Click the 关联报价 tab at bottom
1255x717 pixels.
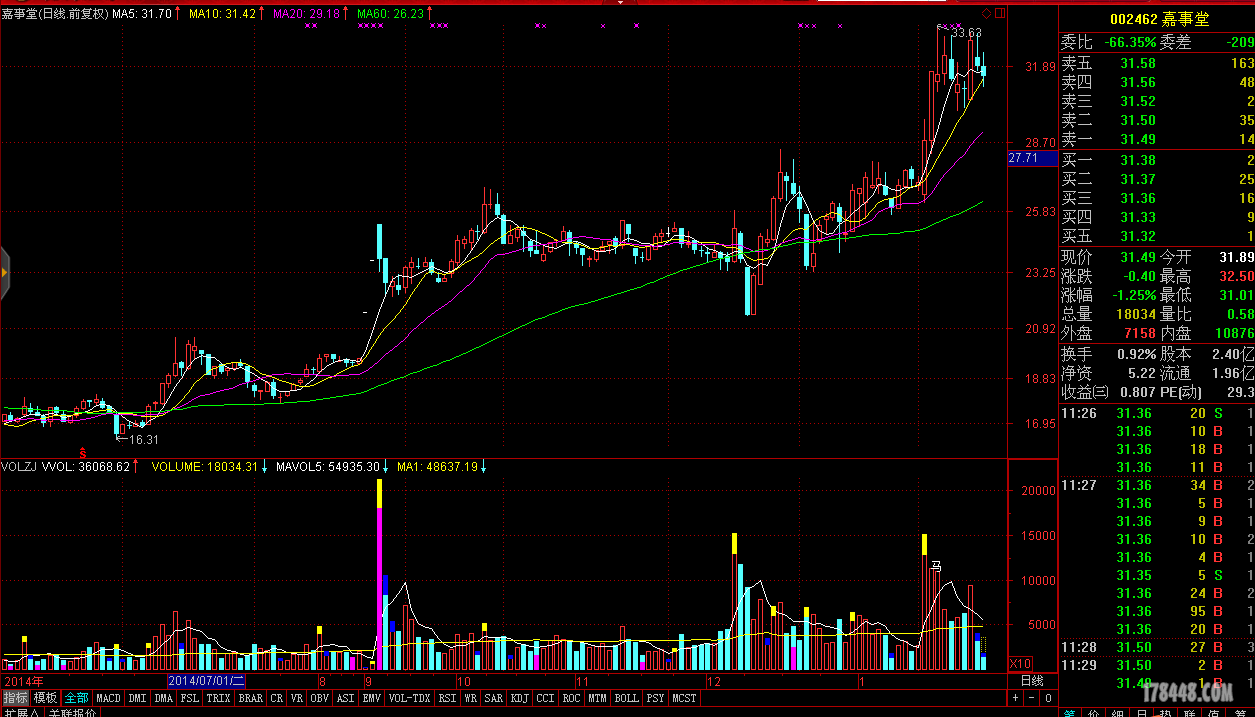(x=73, y=713)
